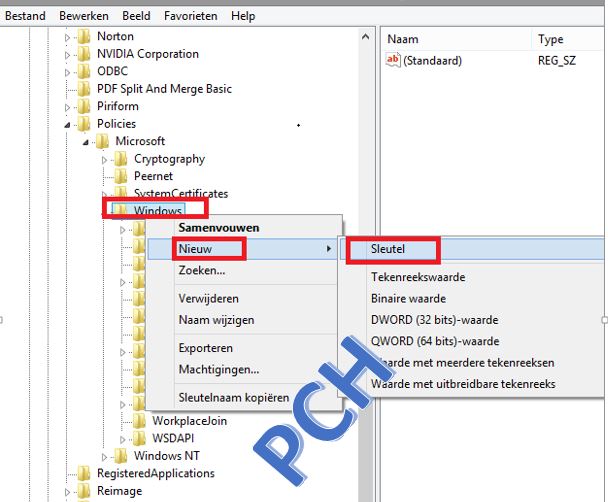The image size is (608, 502).
Task: Select the WorkplaceJoin key
Action: [x=190, y=421]
